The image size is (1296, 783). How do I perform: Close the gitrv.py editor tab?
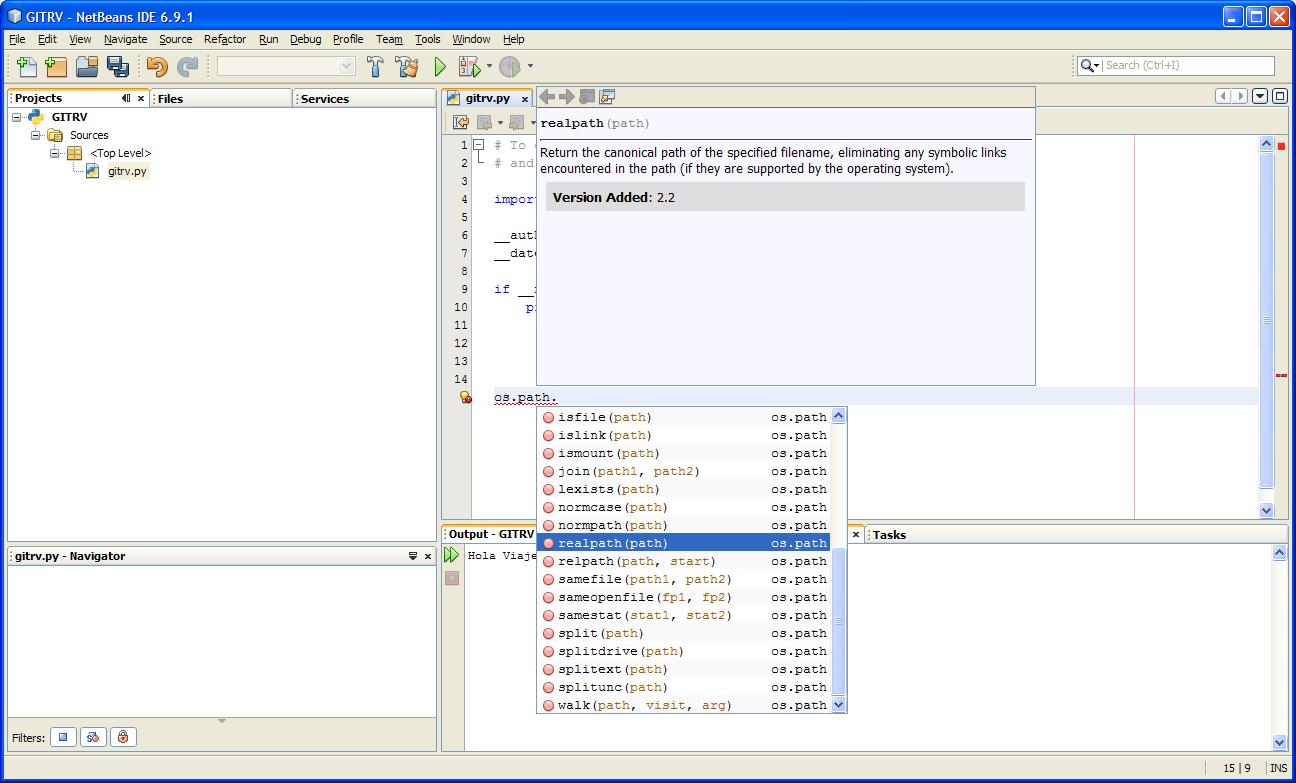524,99
